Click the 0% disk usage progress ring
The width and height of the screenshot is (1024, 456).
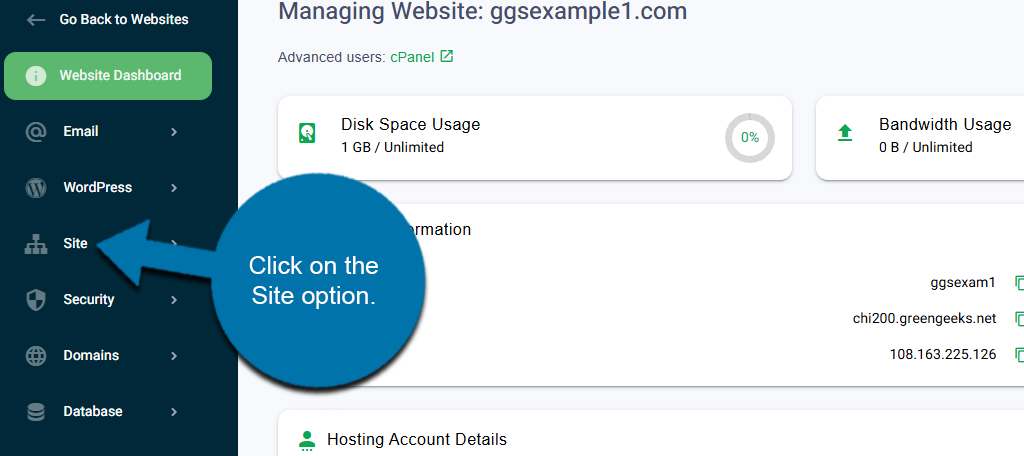pos(749,137)
